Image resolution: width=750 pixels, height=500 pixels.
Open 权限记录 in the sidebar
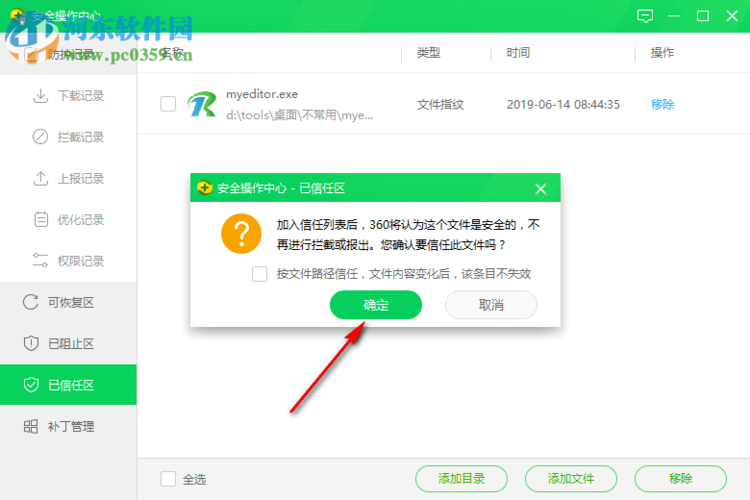tap(68, 261)
